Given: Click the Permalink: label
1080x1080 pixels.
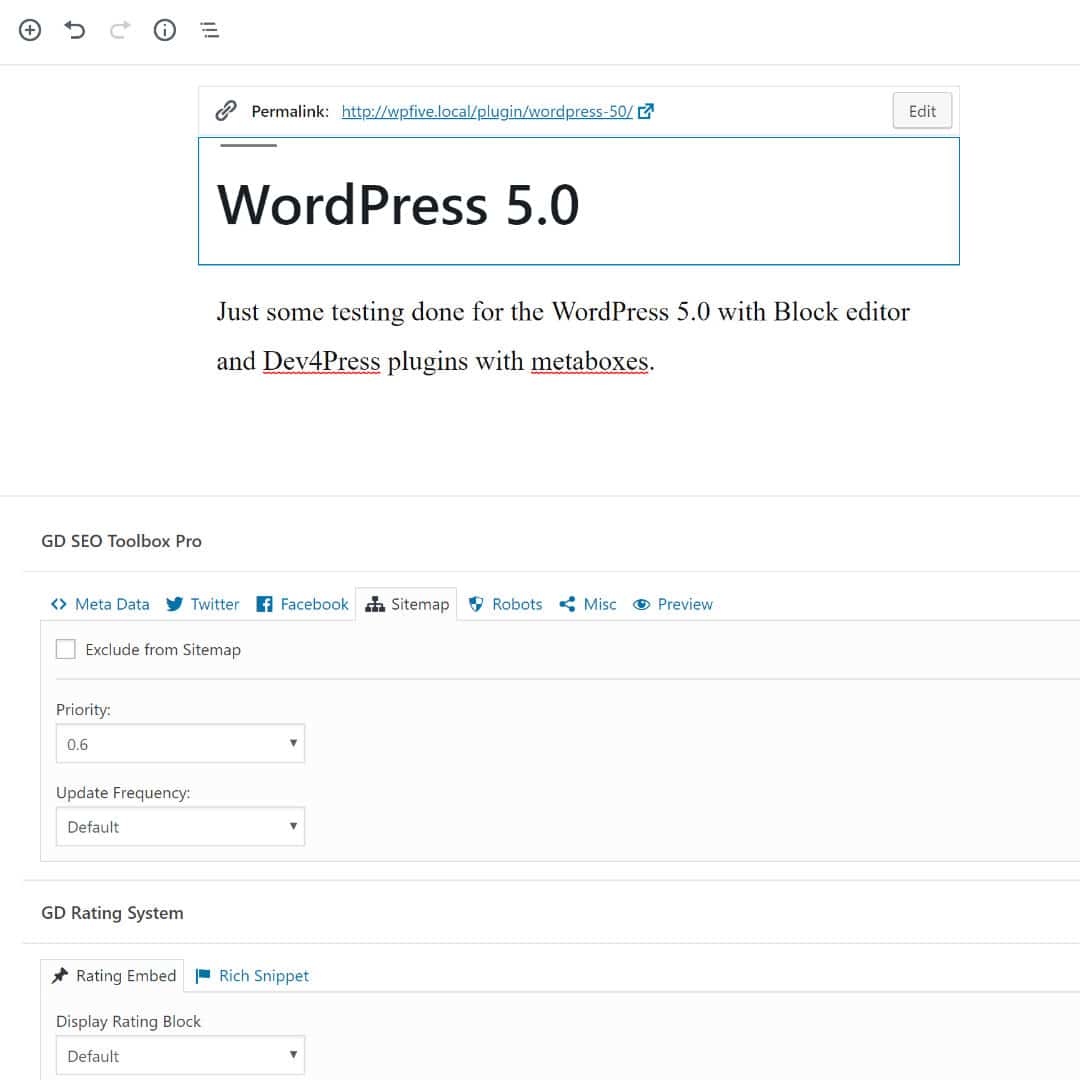Looking at the screenshot, I should [x=290, y=112].
